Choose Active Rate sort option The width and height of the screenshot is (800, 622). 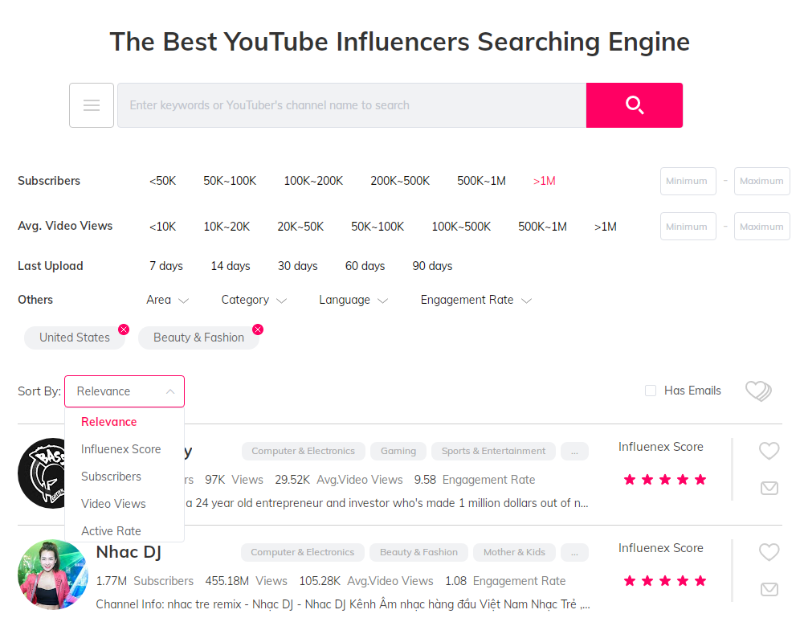point(111,531)
